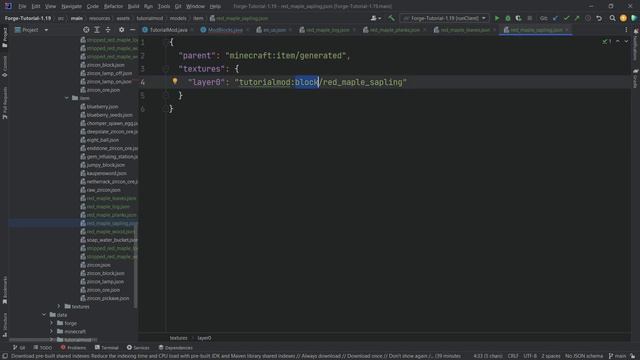Click the main branch widget in the status bar
Image resolution: width=640 pixels, height=360 pixels.
coord(618,356)
